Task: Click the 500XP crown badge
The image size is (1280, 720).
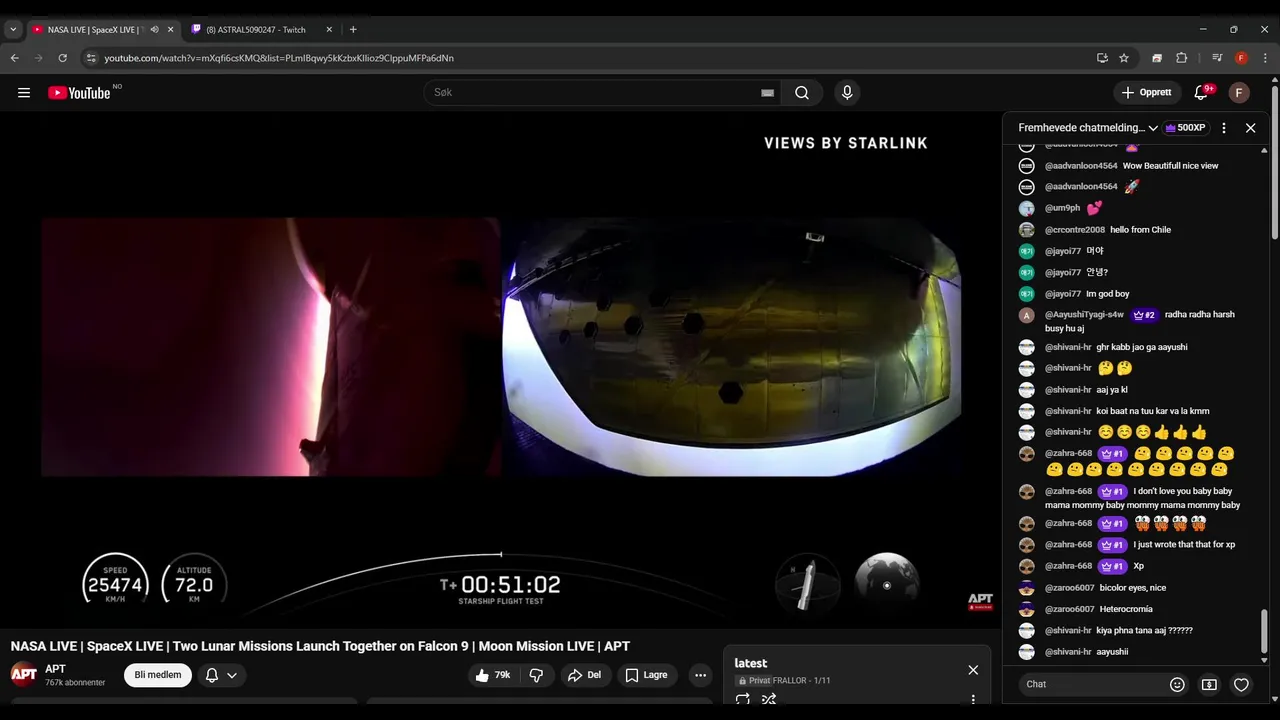Action: 1185,128
